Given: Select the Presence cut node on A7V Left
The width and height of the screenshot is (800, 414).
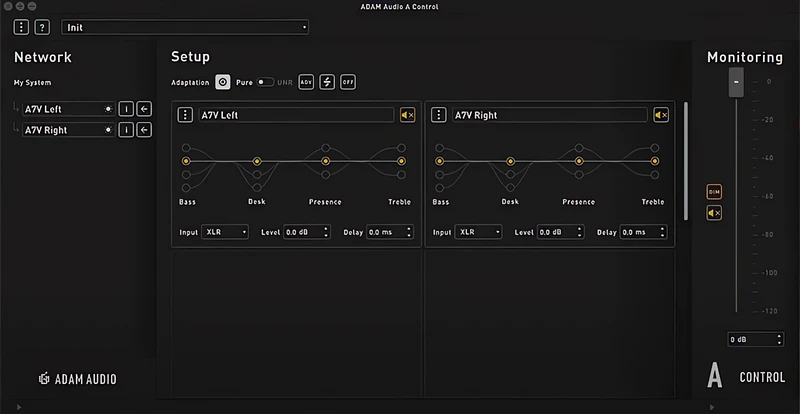Looking at the screenshot, I should pos(326,175).
